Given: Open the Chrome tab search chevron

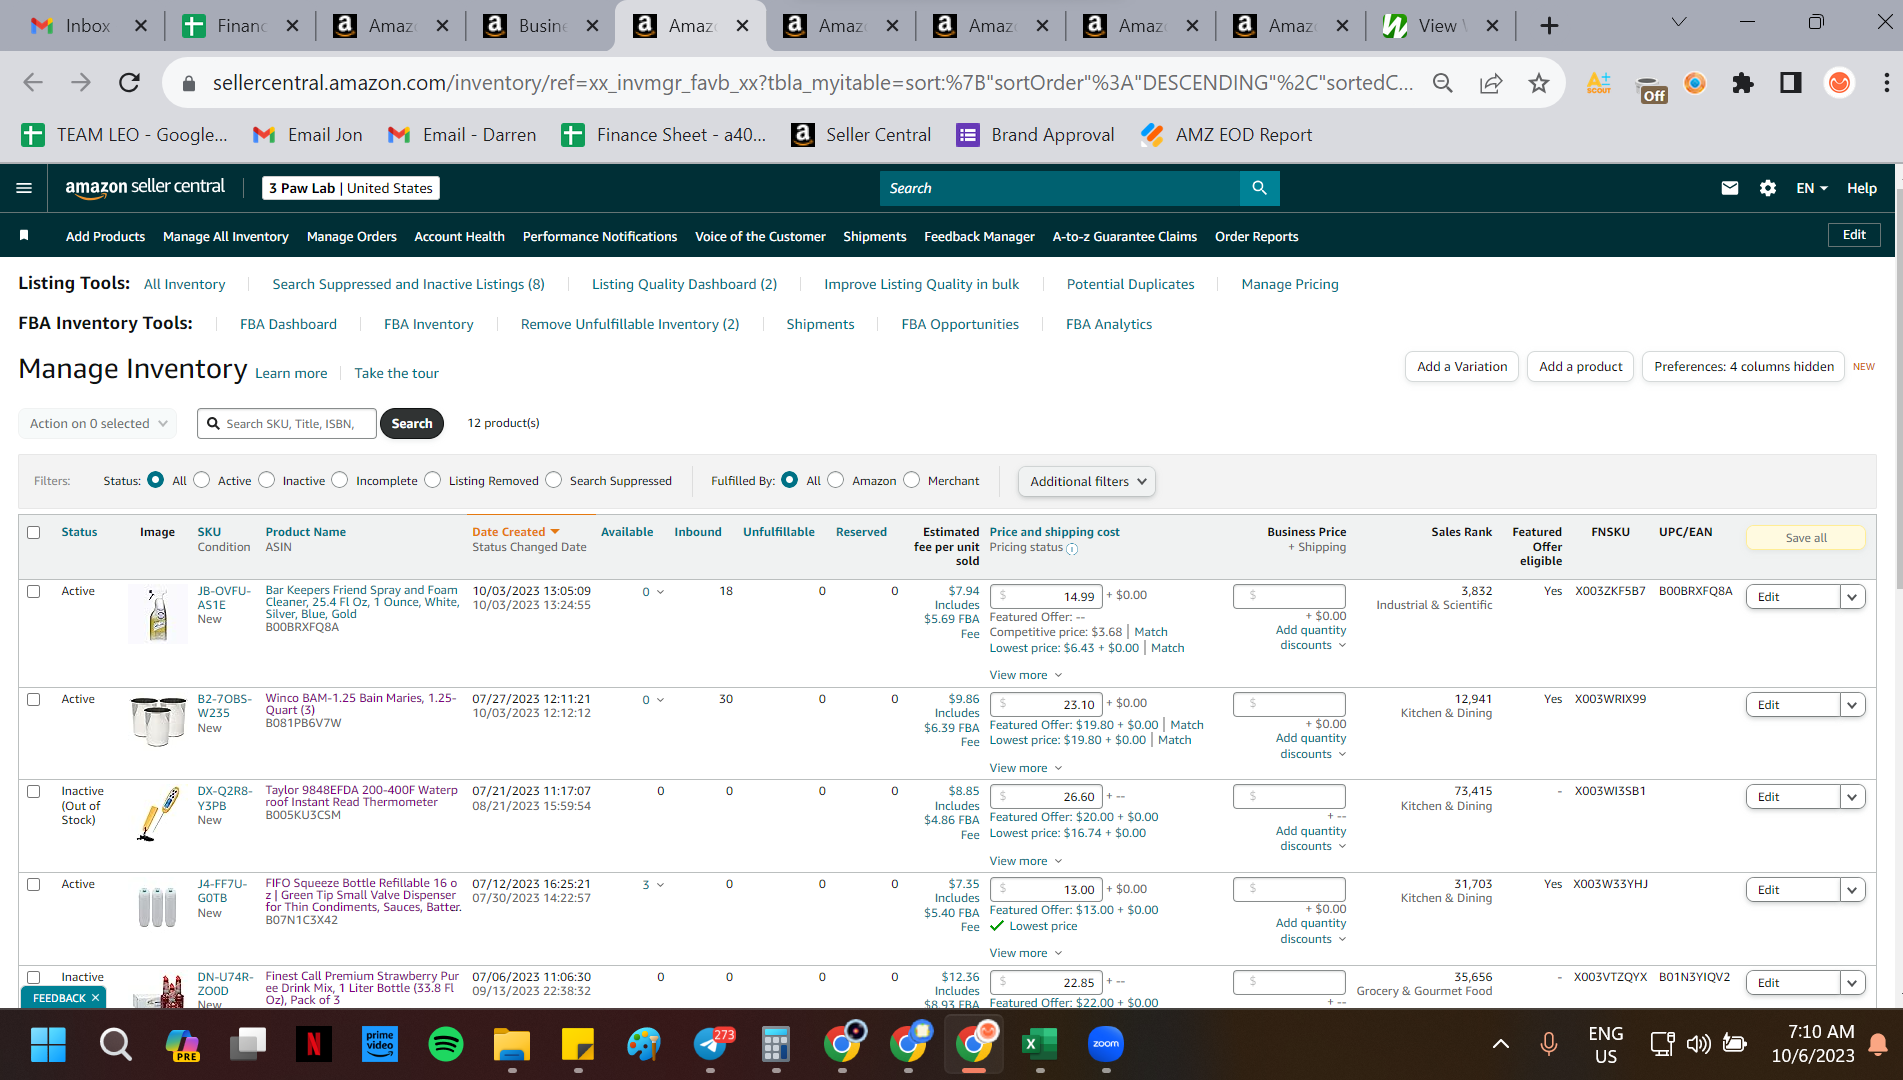Looking at the screenshot, I should click(1679, 23).
